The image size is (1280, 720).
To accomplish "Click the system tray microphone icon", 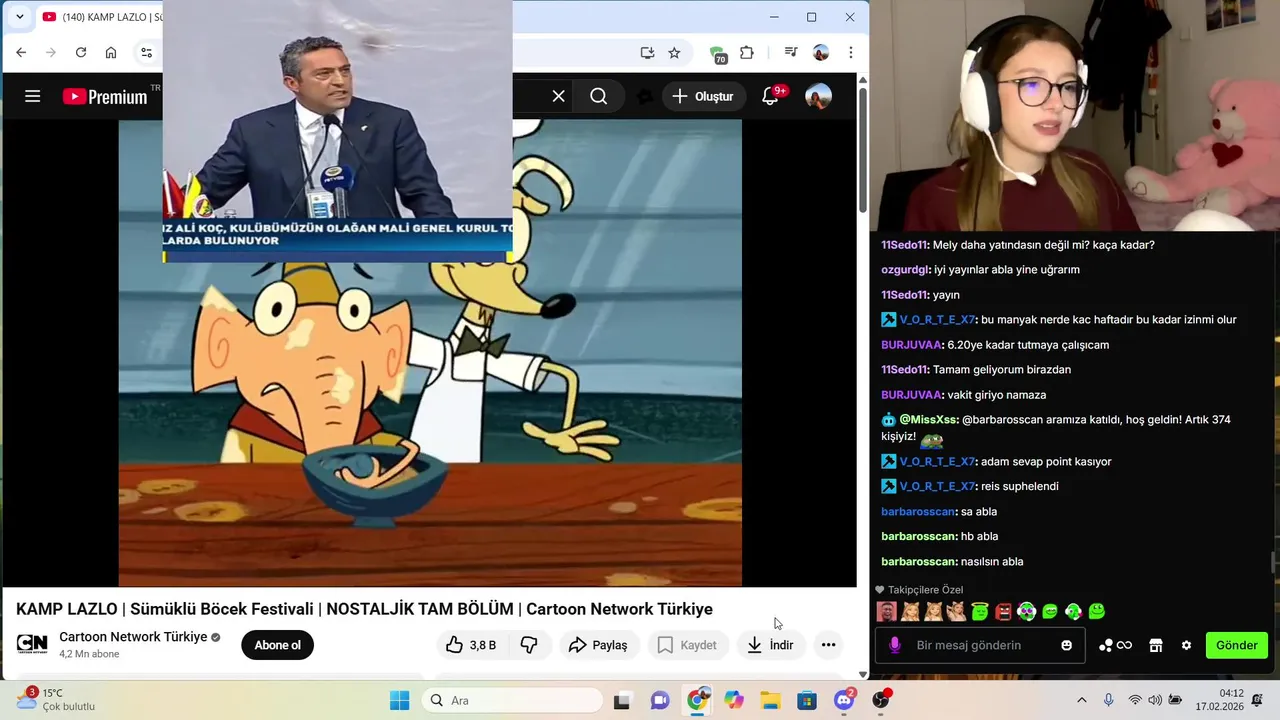I will click(1108, 700).
